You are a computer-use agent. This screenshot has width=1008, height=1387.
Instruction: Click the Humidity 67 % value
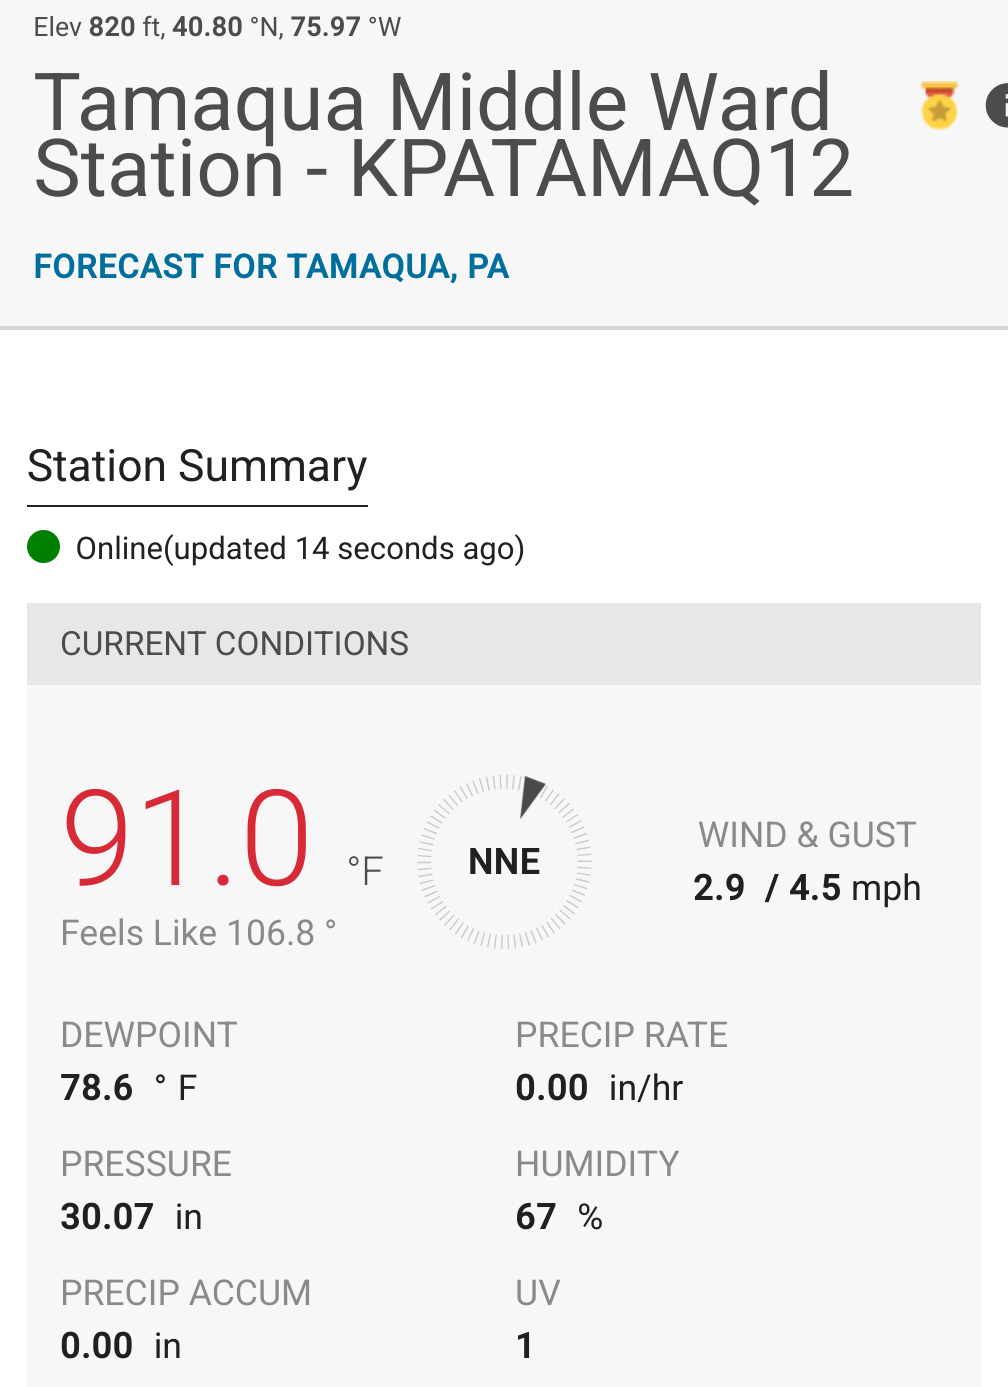[559, 1216]
